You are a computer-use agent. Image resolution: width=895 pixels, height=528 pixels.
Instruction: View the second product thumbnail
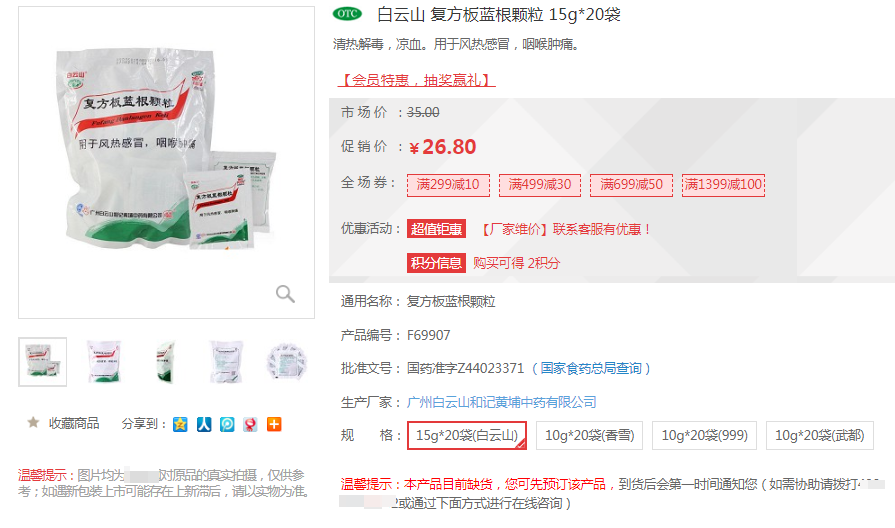[104, 362]
